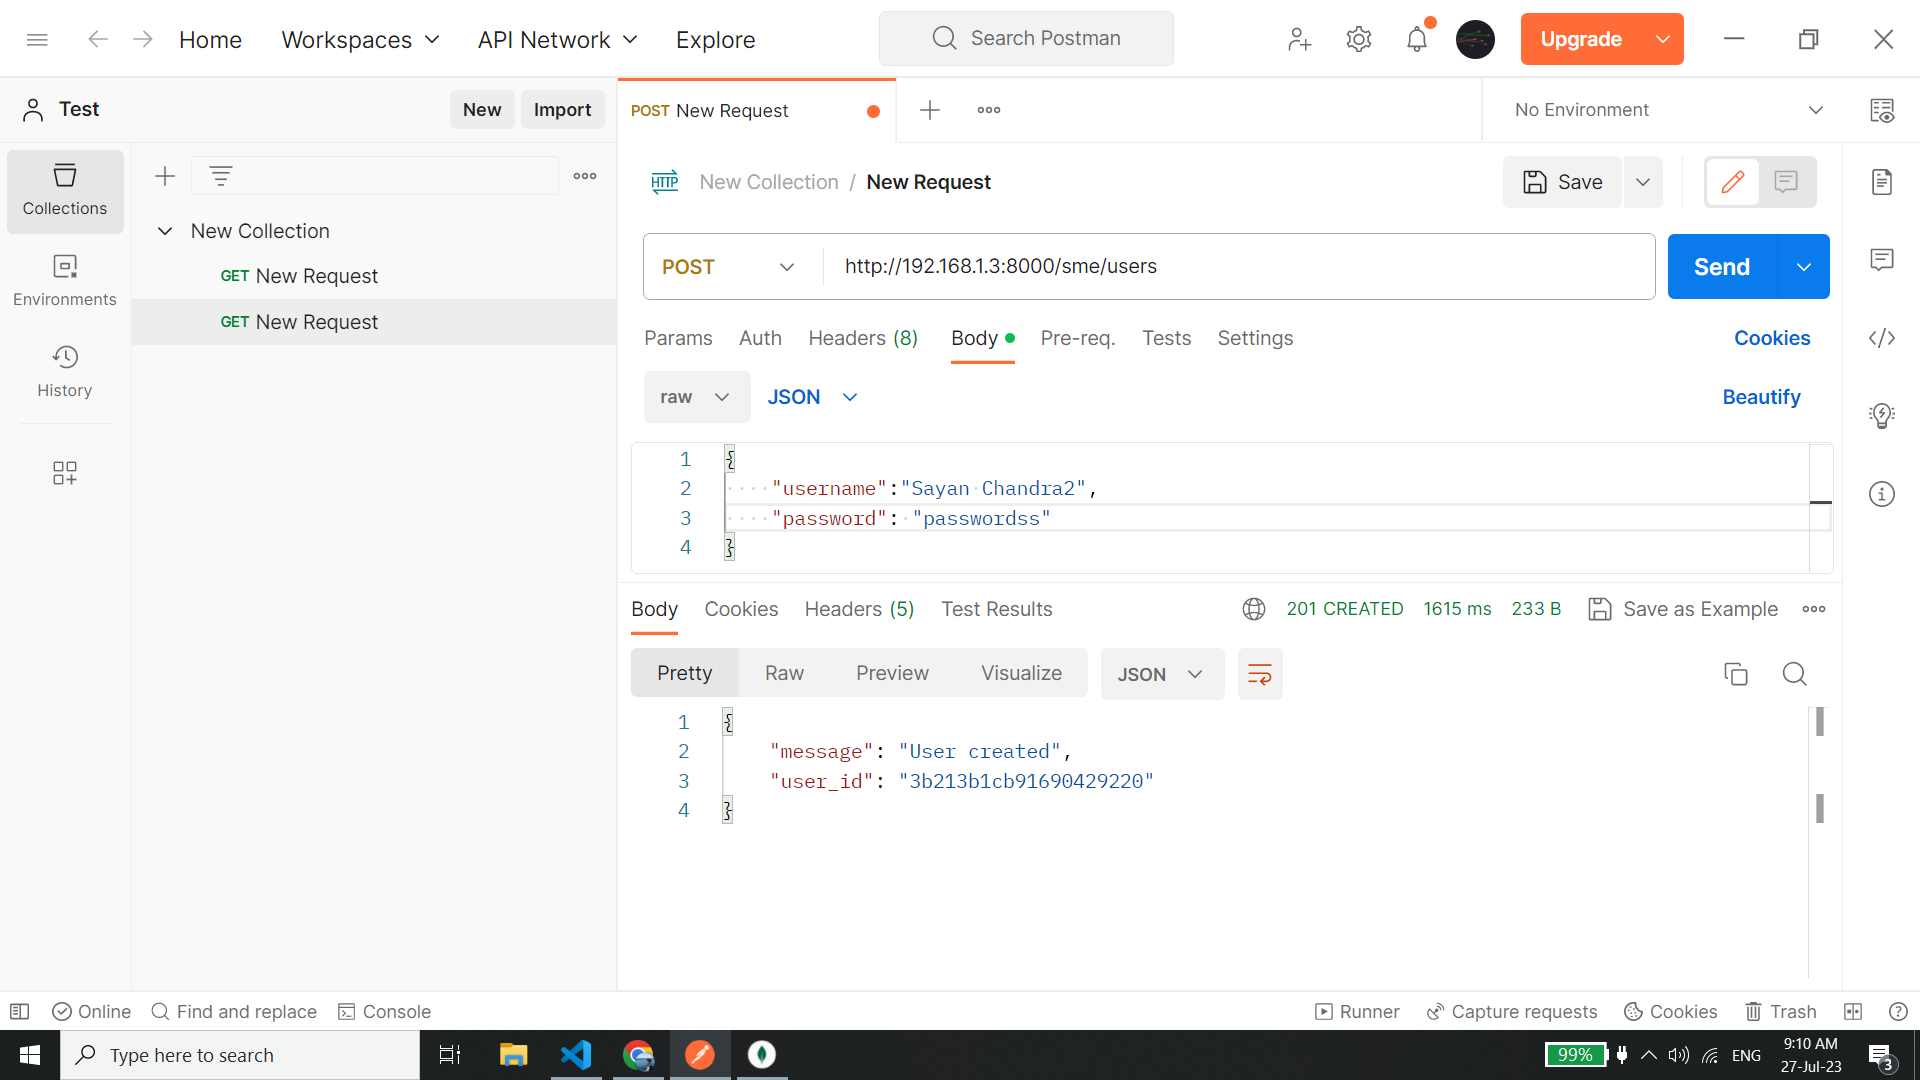The width and height of the screenshot is (1920, 1080).
Task: Click the request URL input field
Action: pos(1238,267)
